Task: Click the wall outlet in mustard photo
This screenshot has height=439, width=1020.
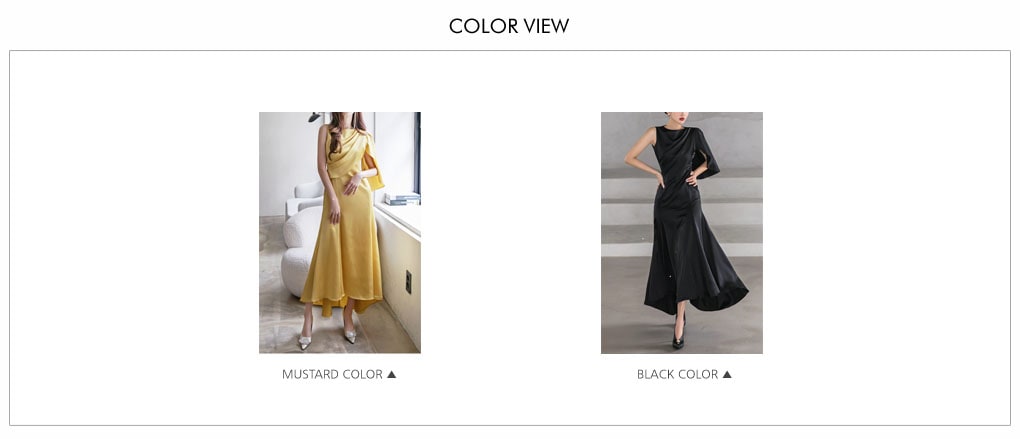Action: pyautogui.click(x=408, y=282)
